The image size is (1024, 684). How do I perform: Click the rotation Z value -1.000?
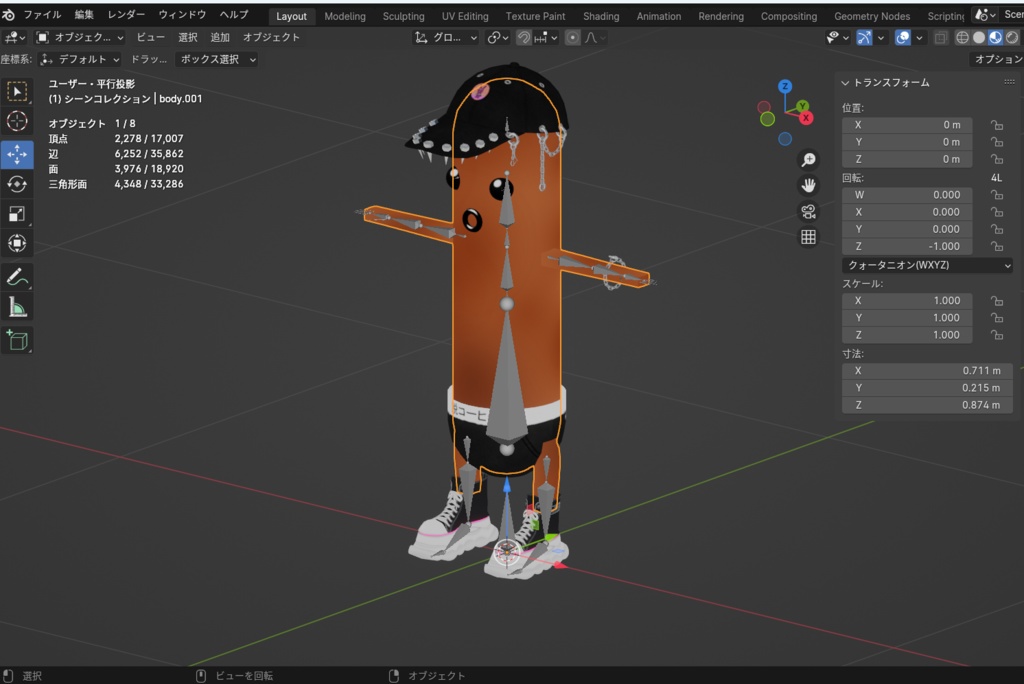906,246
